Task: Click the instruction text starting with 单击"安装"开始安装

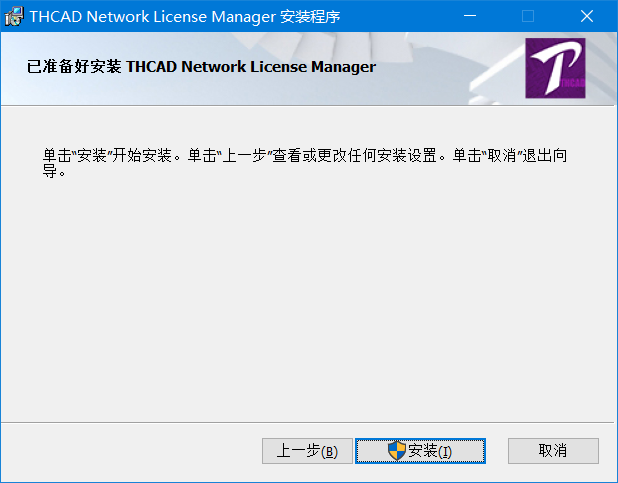Action: [x=305, y=163]
